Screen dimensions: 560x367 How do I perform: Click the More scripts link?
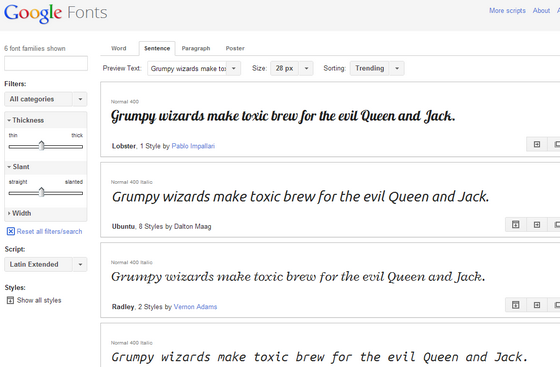tap(507, 11)
